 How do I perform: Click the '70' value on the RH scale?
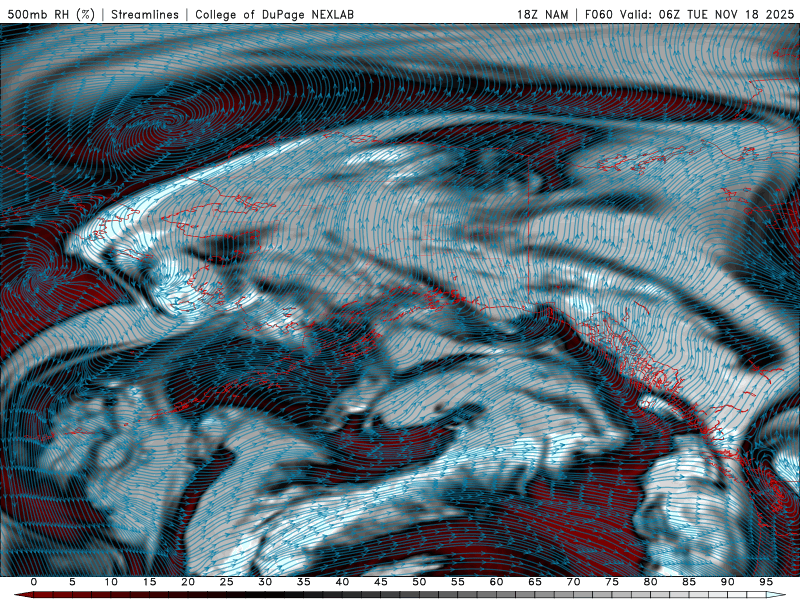(x=573, y=582)
